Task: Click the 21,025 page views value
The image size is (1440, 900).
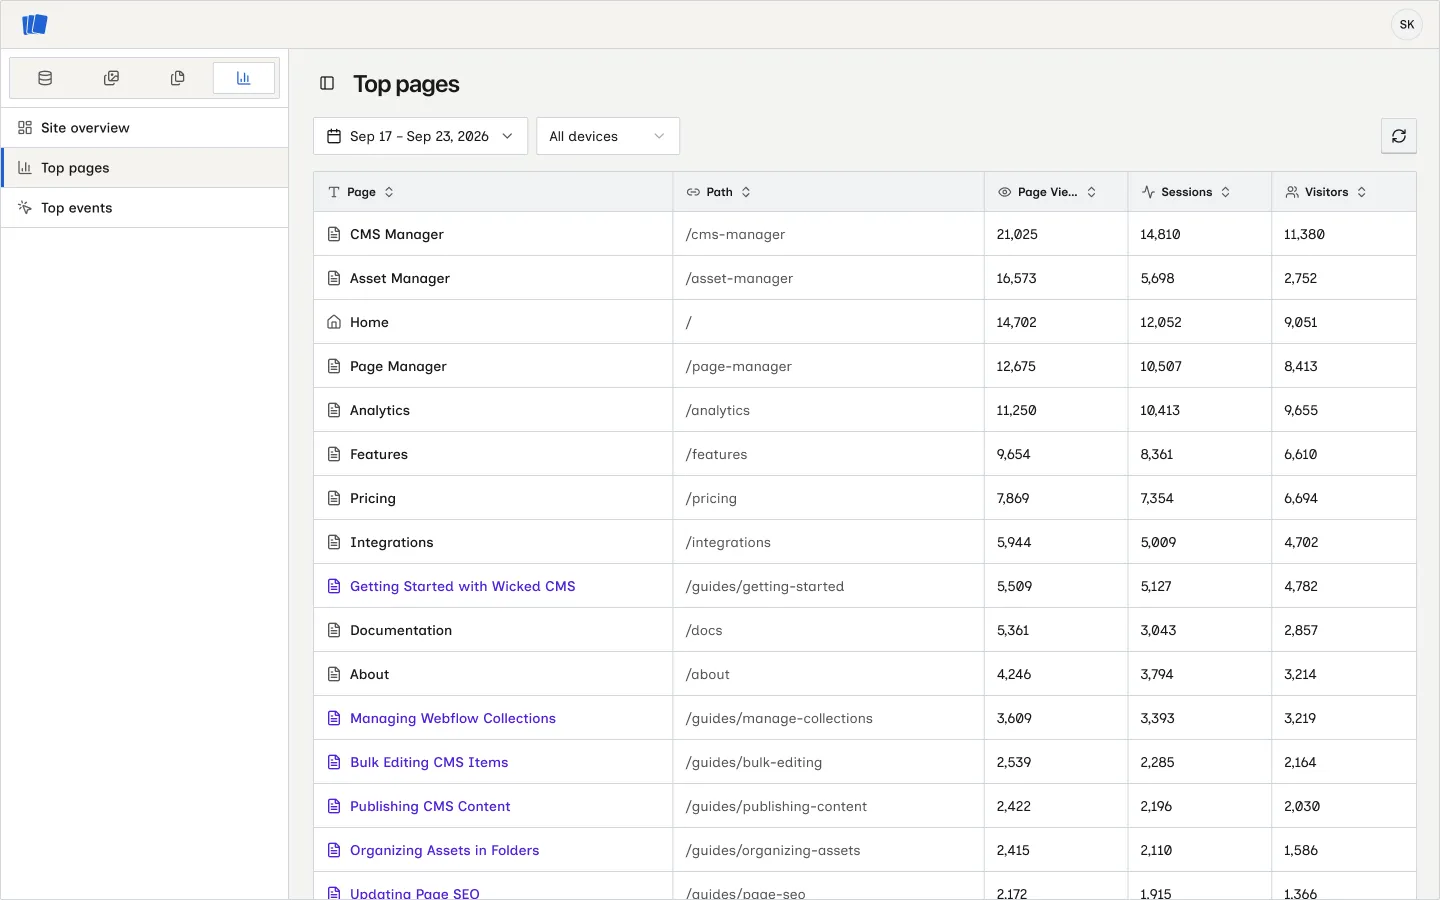Action: (1017, 234)
